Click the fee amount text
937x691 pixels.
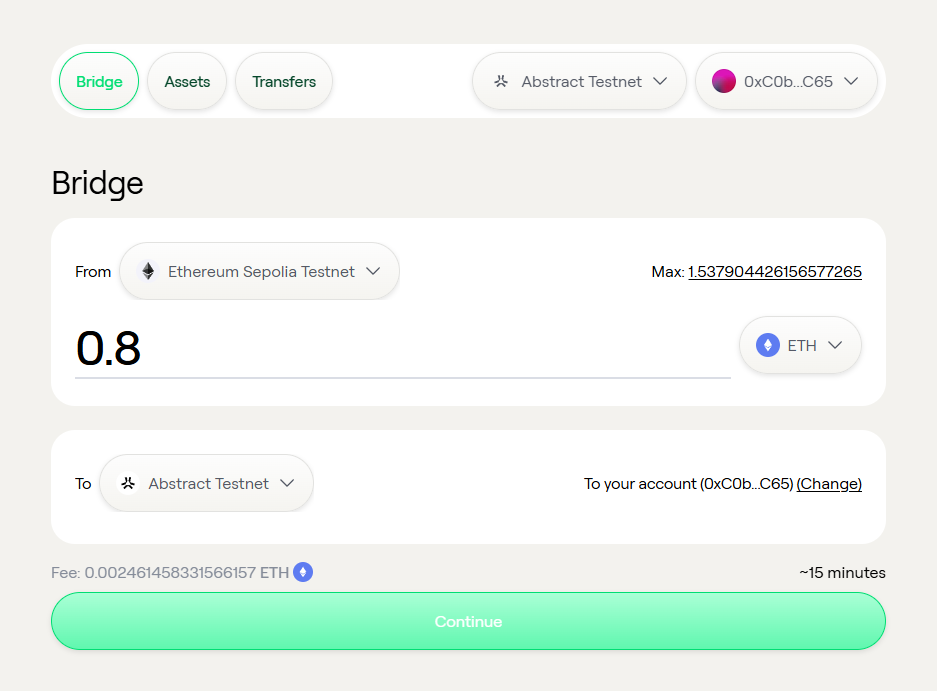point(170,573)
